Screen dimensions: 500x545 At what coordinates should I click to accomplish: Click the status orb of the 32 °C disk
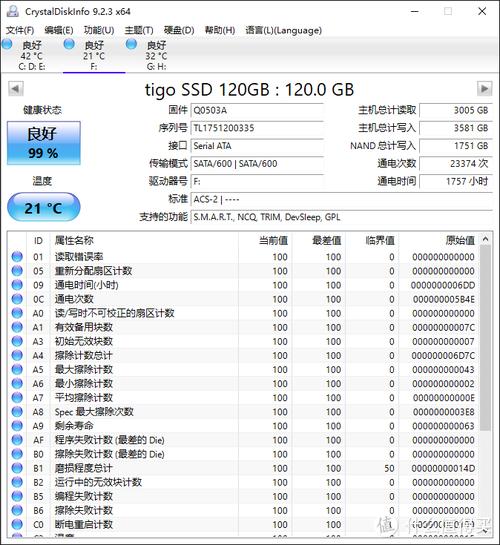pos(131,44)
